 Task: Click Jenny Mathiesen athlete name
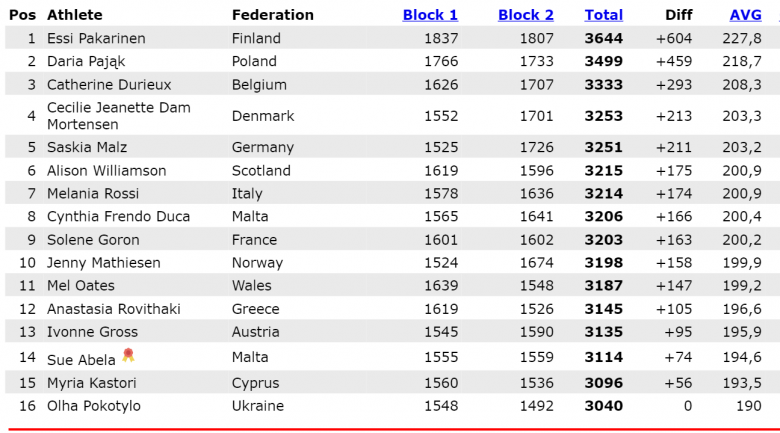tap(103, 263)
